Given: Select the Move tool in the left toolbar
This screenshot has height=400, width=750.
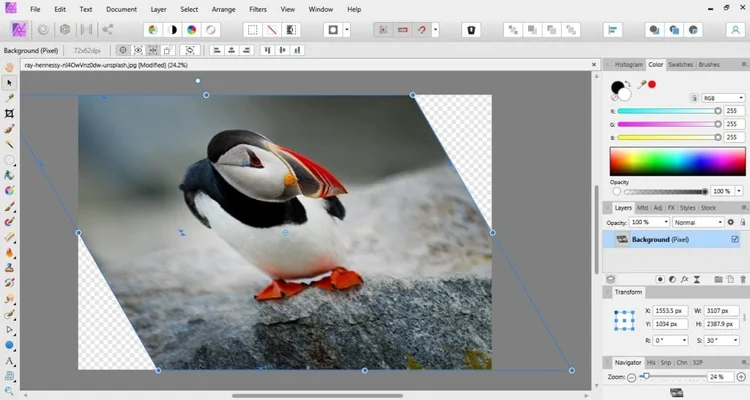Looking at the screenshot, I should (9, 83).
